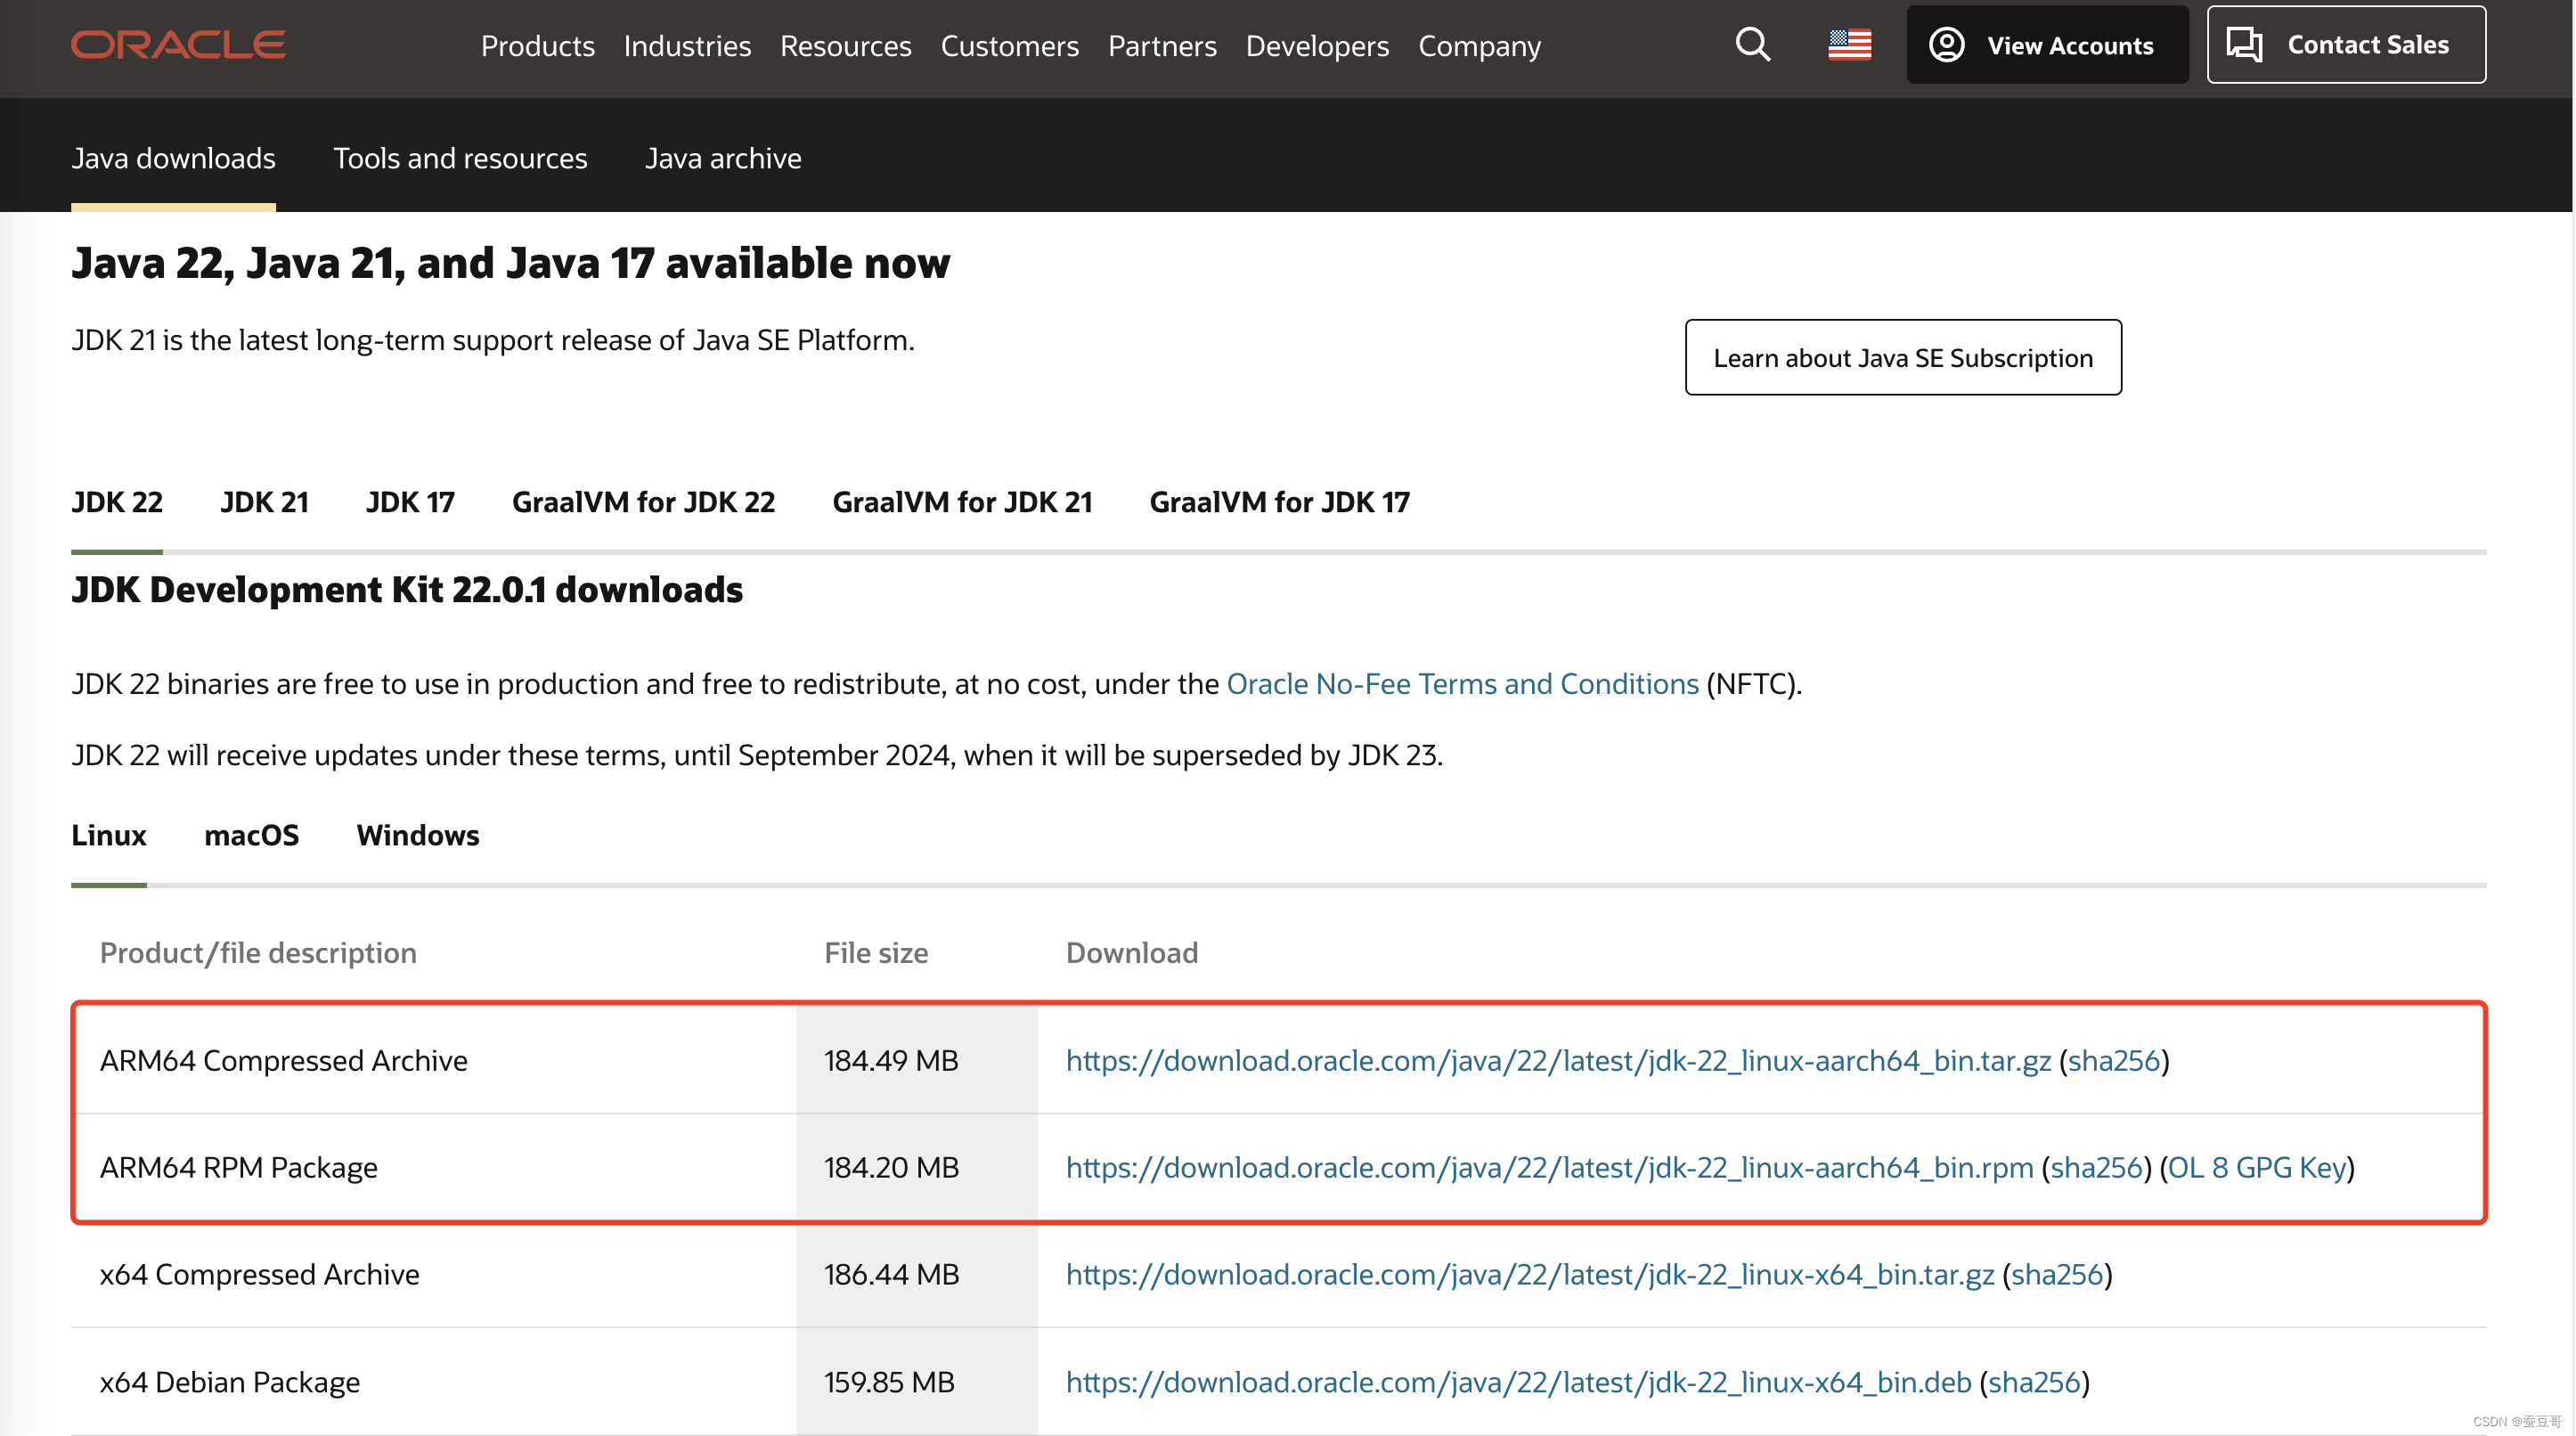Open the OL 8 GPG Key link
2576x1436 pixels.
(2257, 1167)
